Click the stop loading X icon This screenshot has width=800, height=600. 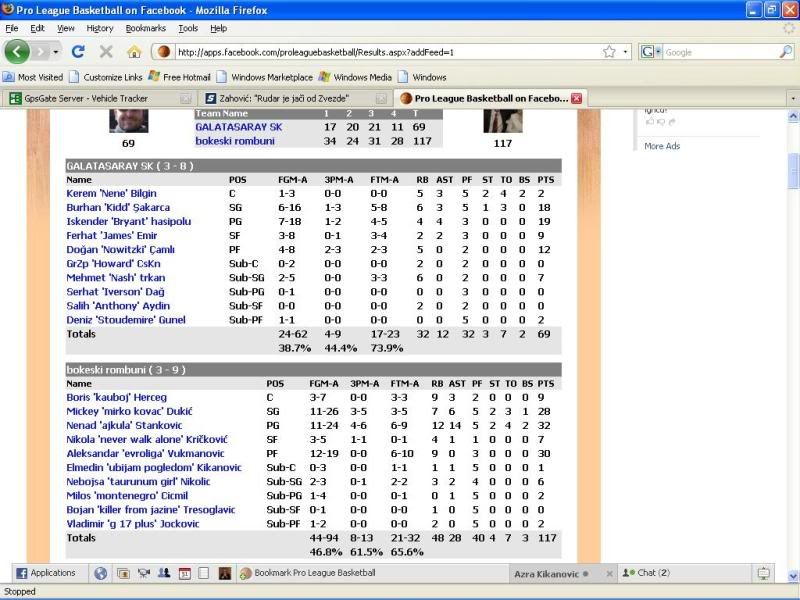coord(105,51)
